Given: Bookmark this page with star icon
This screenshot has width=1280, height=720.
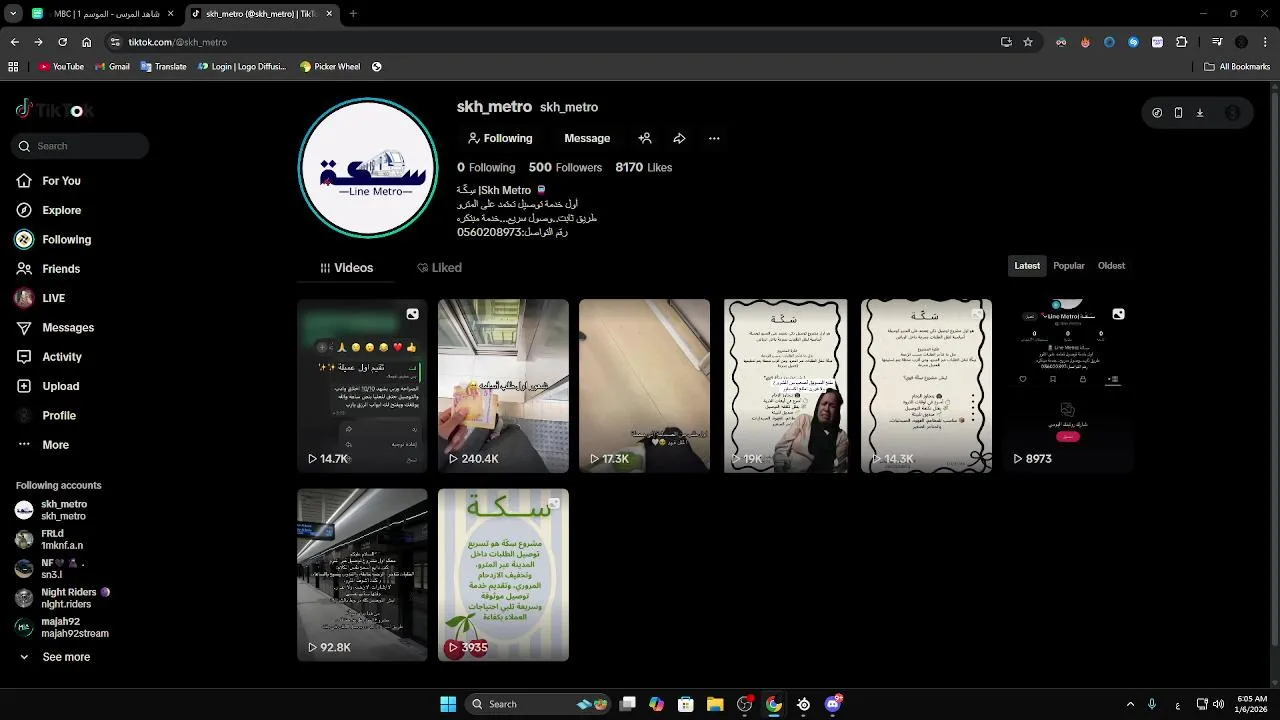Looking at the screenshot, I should point(1028,42).
